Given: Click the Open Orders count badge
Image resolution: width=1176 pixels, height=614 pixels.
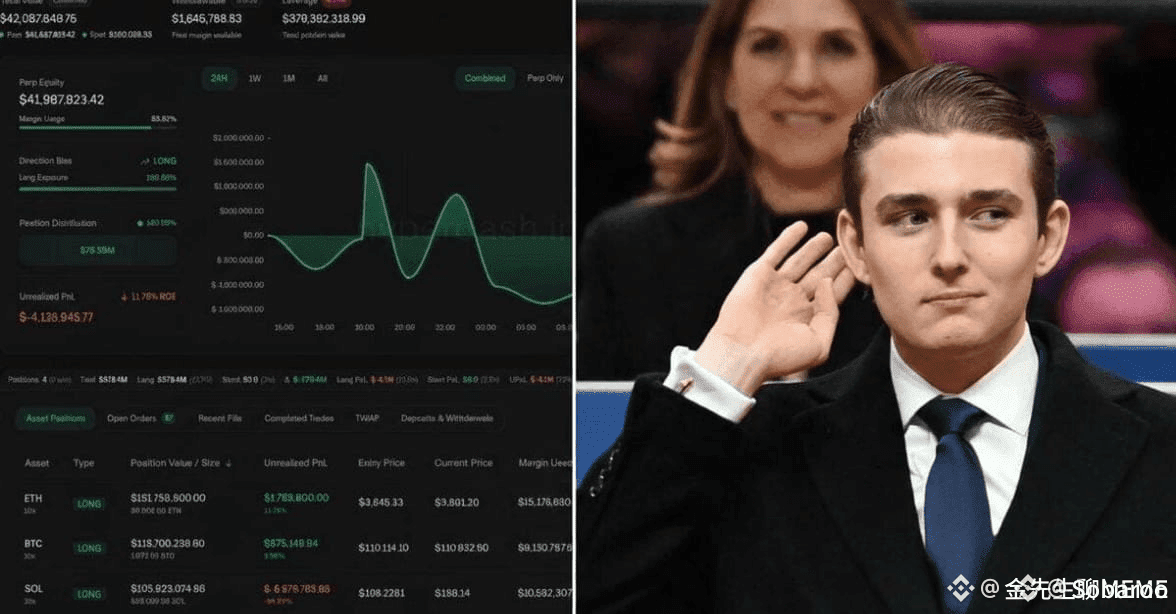Looking at the screenshot, I should (x=169, y=418).
